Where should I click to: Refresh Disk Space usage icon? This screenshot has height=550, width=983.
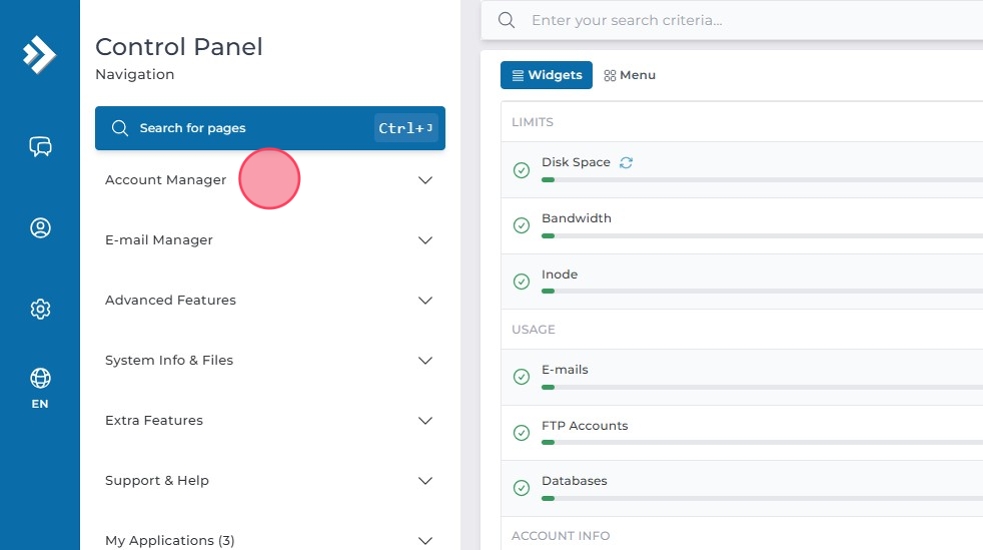click(x=626, y=163)
